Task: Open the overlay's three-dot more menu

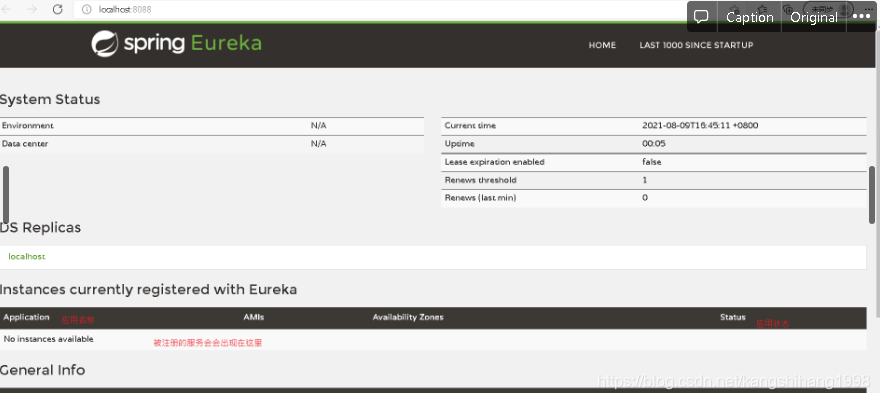Action: pos(861,17)
